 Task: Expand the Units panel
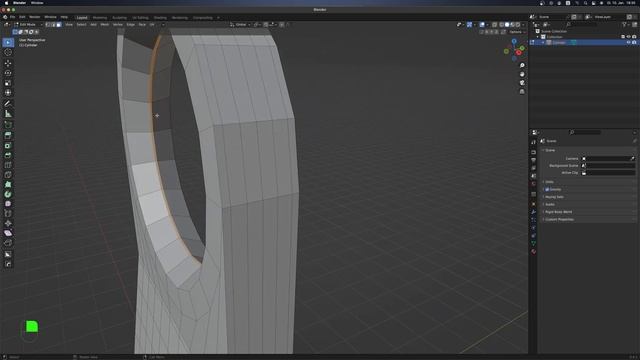click(549, 182)
